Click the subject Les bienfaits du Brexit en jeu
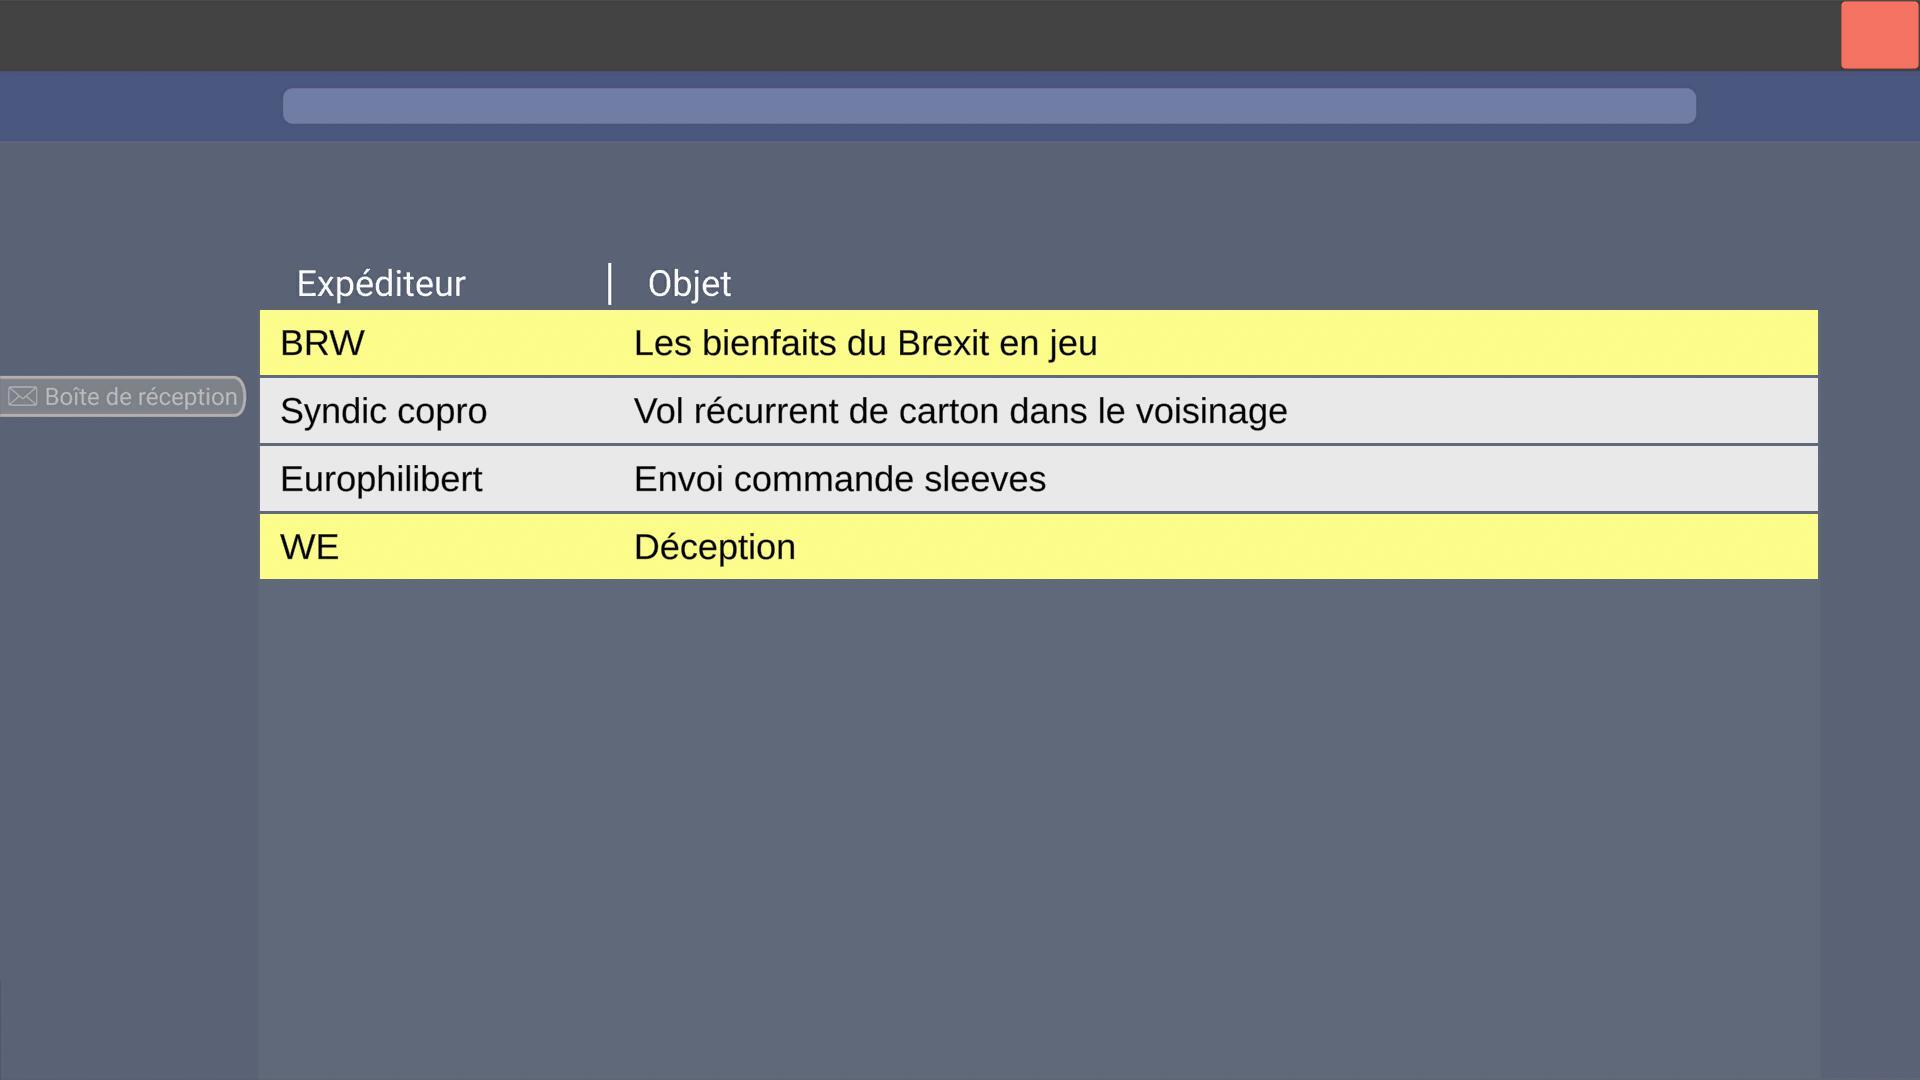 [864, 342]
